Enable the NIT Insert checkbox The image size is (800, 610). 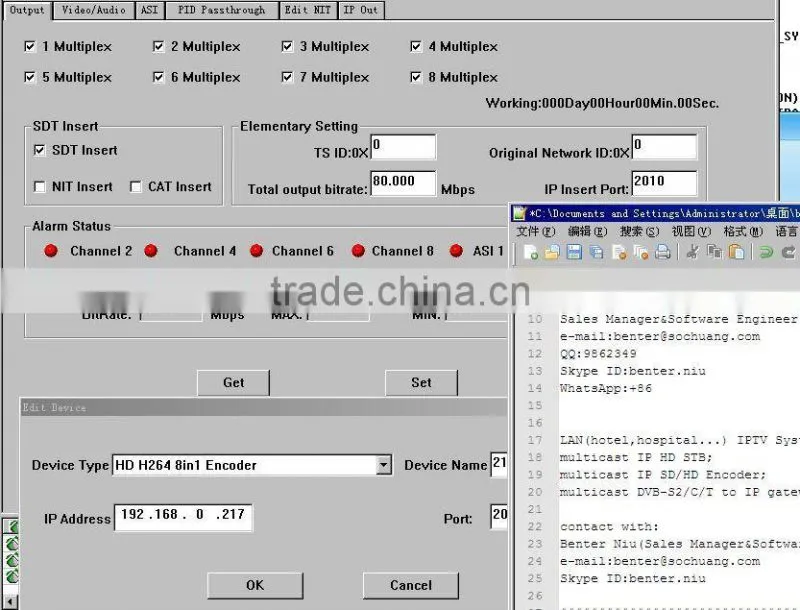(x=39, y=187)
